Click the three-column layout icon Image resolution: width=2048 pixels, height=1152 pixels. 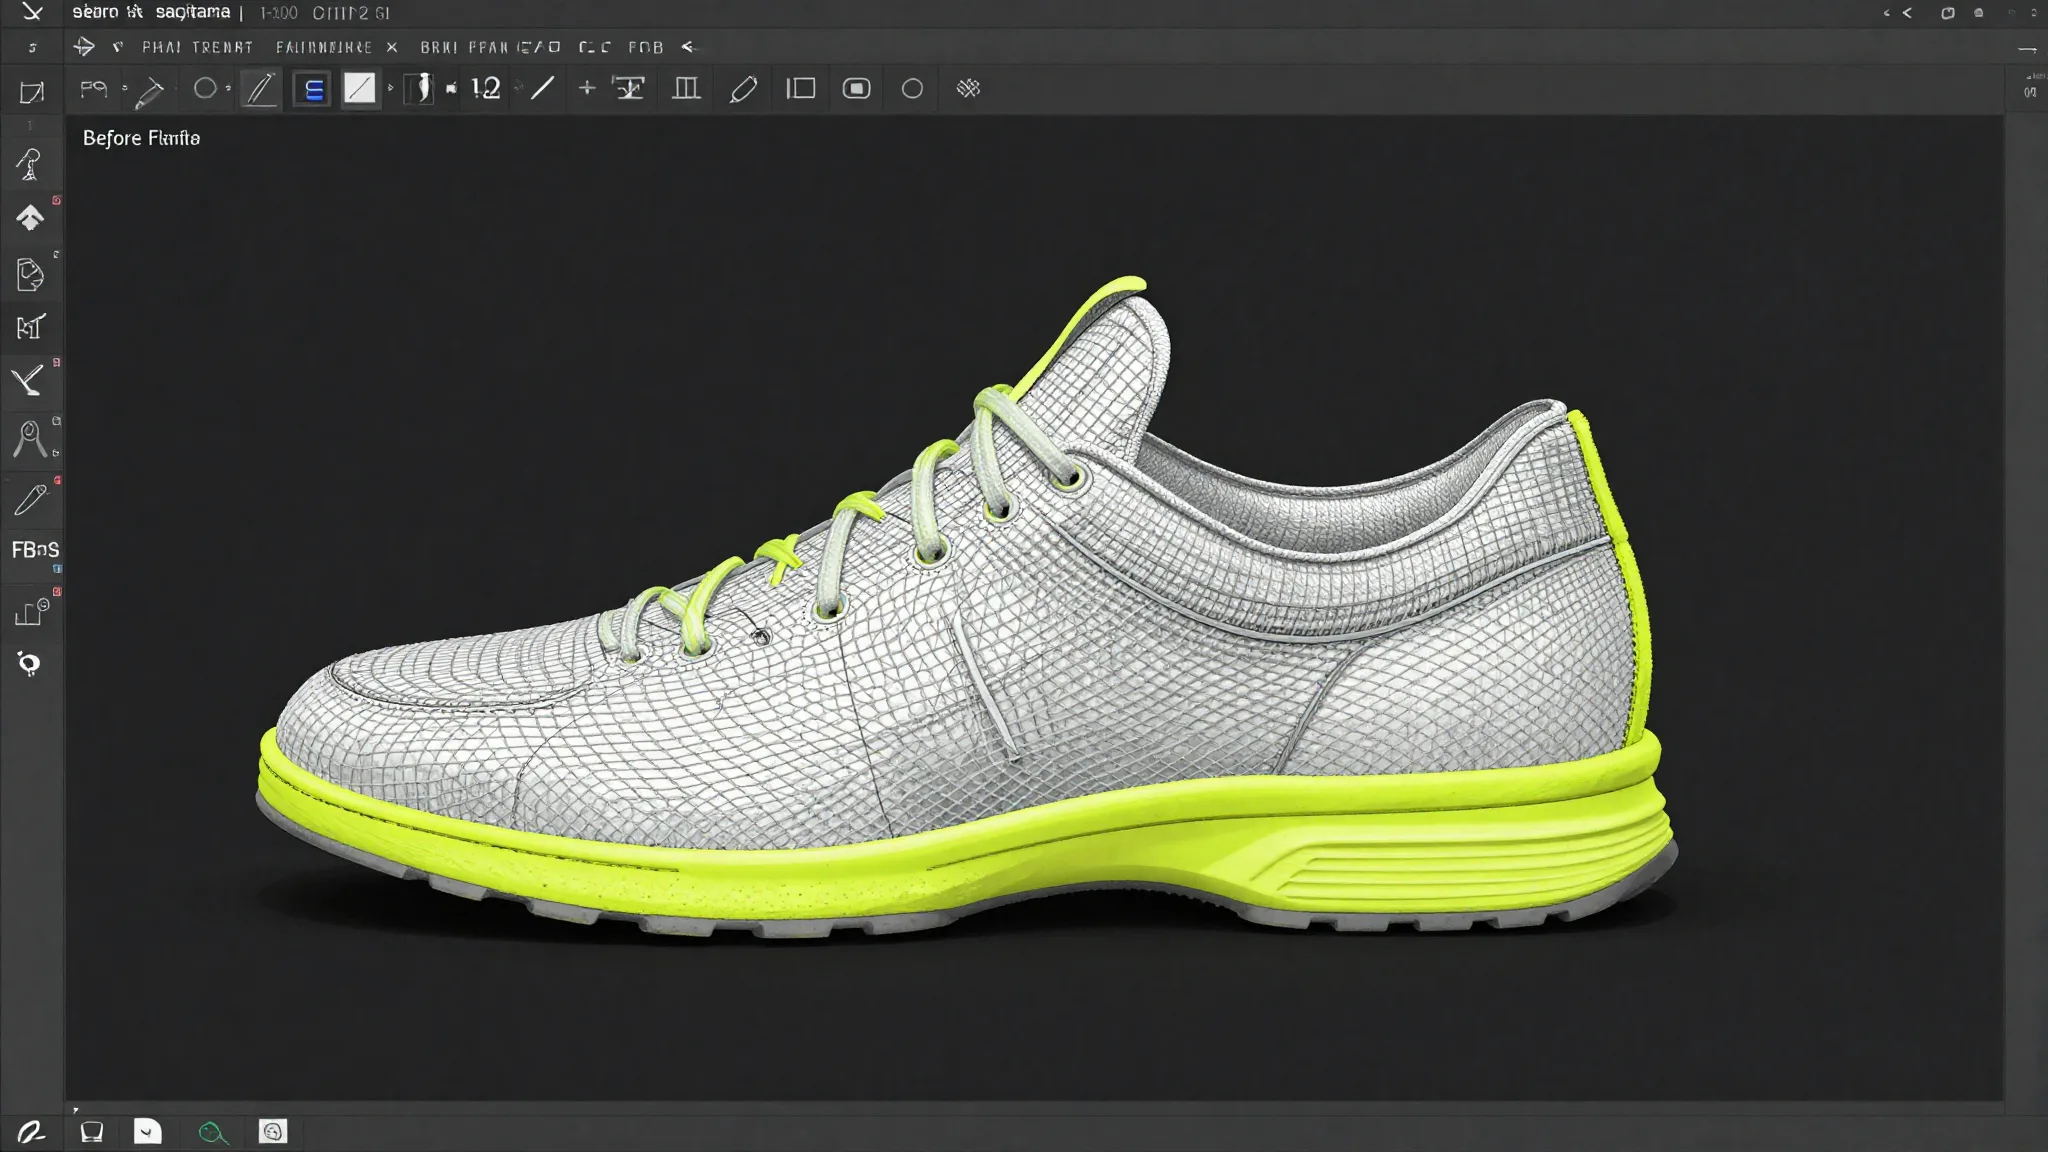coord(686,89)
